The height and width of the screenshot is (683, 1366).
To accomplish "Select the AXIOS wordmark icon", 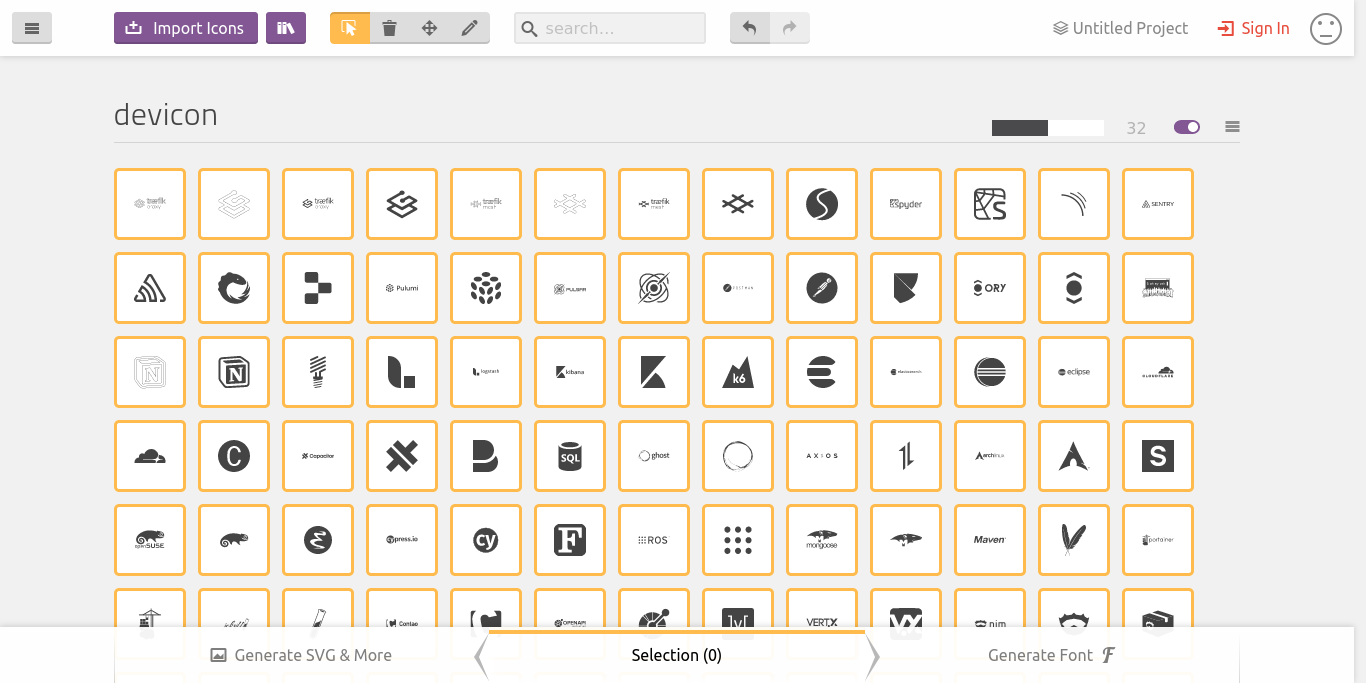I will click(822, 456).
